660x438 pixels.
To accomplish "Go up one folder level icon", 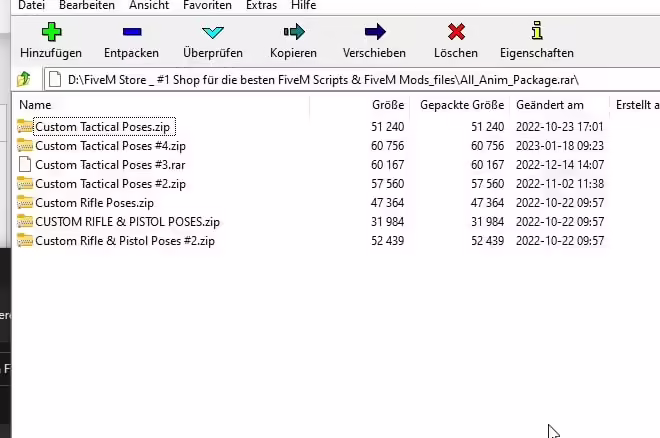I will coord(25,79).
